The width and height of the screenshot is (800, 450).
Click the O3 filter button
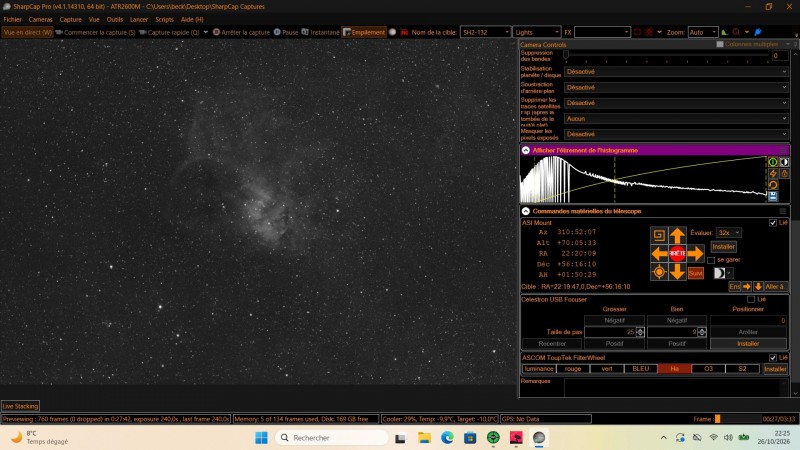click(708, 369)
